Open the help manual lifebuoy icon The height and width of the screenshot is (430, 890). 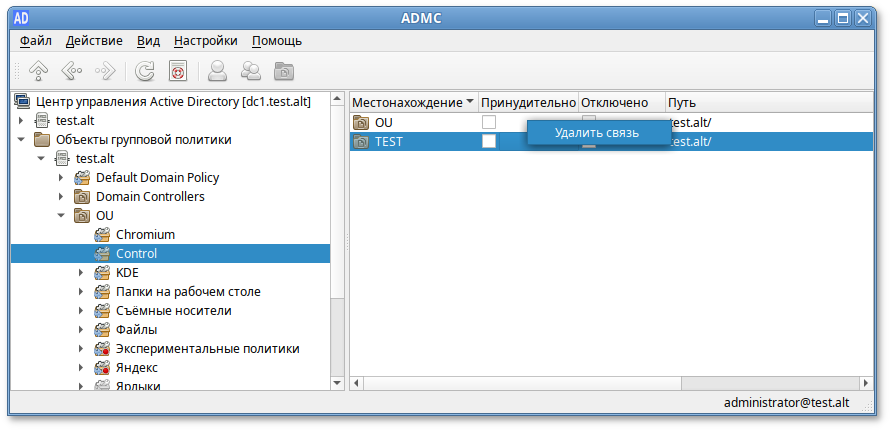tap(178, 71)
